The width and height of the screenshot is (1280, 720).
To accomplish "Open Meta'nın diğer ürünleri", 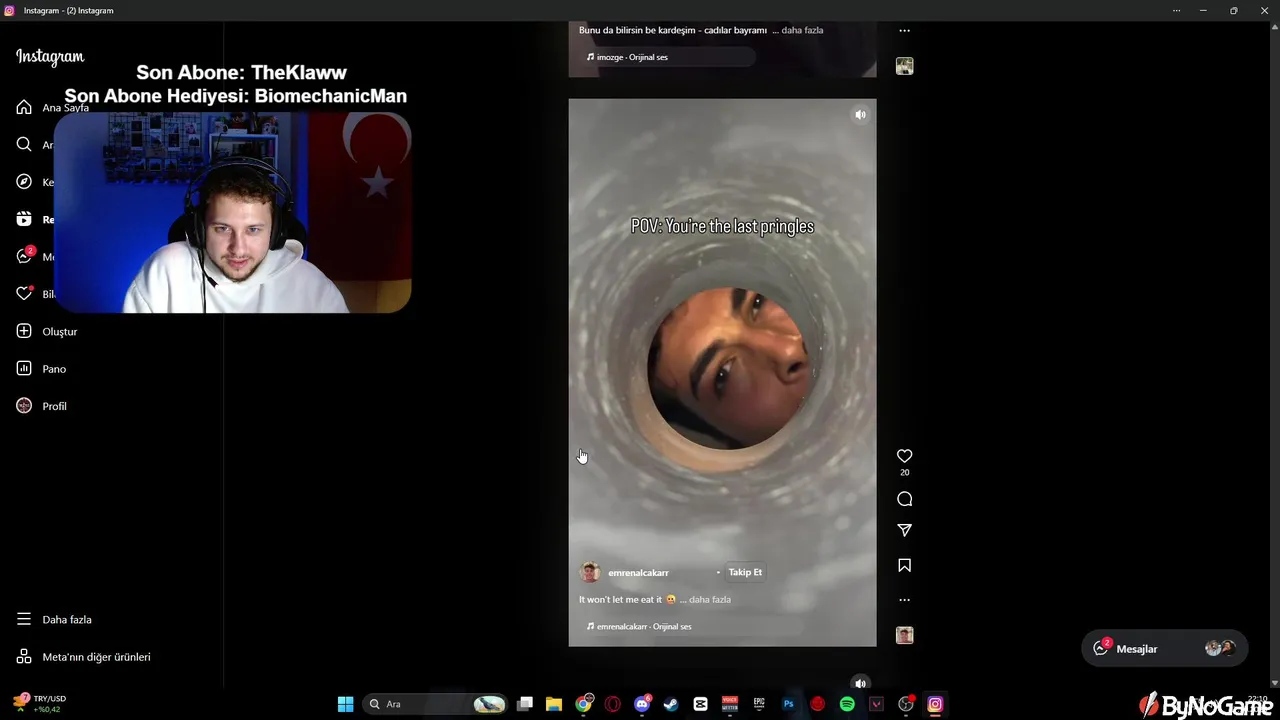I will [x=83, y=657].
